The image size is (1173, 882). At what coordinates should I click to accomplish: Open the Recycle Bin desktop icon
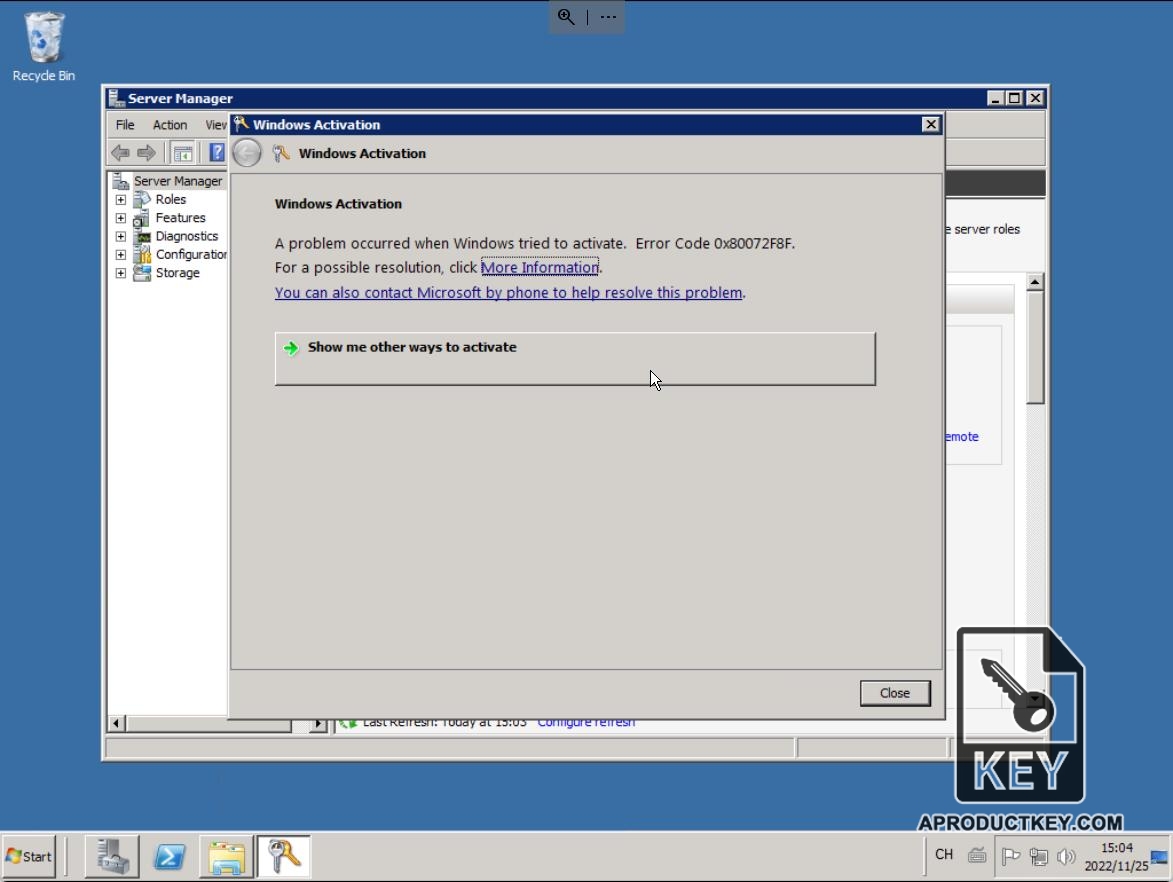[43, 46]
